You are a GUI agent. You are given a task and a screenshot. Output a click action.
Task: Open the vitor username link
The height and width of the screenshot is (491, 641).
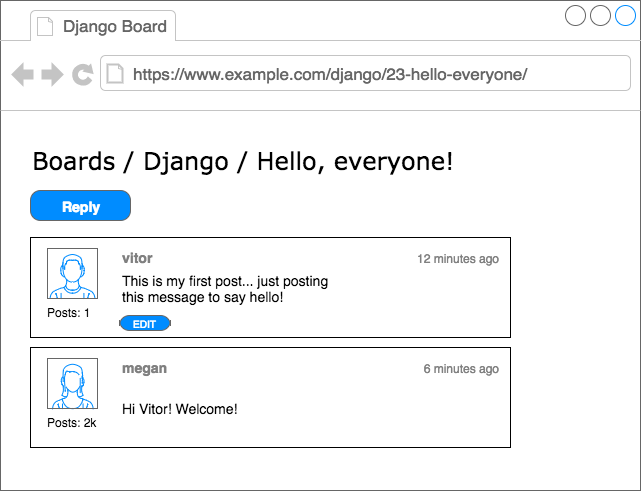point(137,259)
